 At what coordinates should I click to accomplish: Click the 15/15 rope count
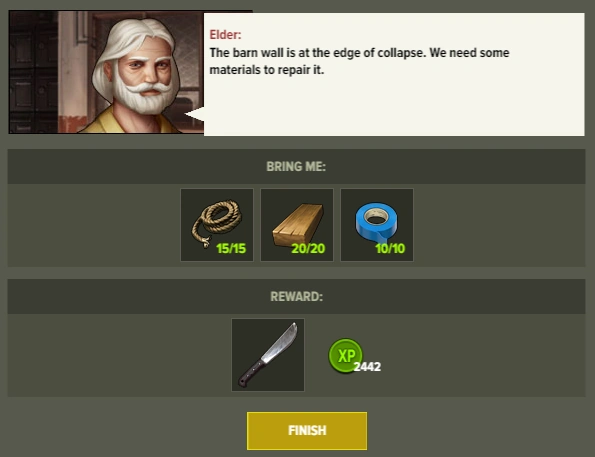231,249
